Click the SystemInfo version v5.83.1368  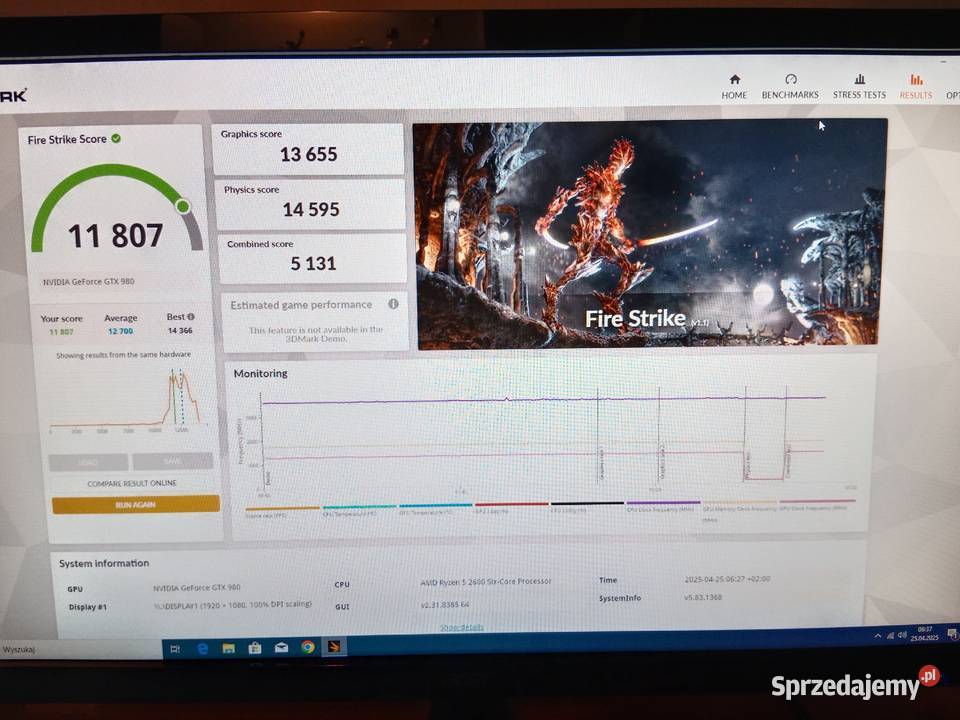pyautogui.click(x=703, y=597)
